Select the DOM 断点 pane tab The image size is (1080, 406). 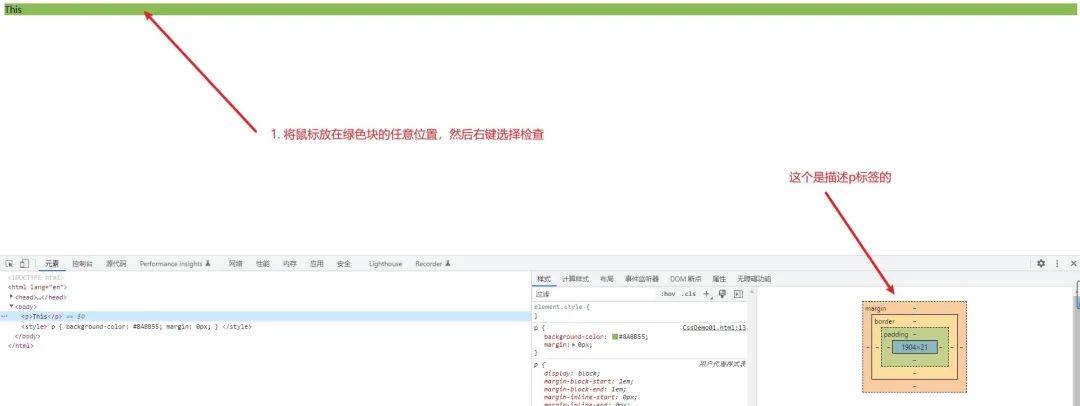(x=685, y=278)
